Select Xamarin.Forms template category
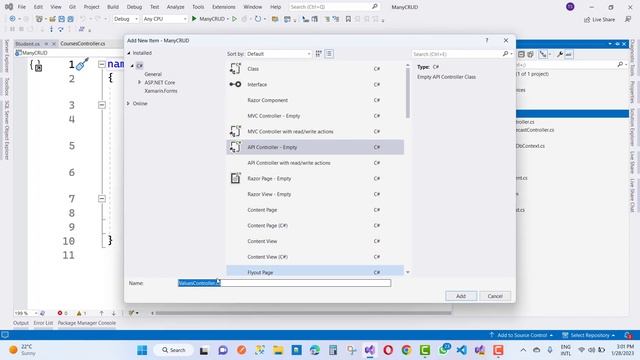This screenshot has width=640, height=360. 161,91
